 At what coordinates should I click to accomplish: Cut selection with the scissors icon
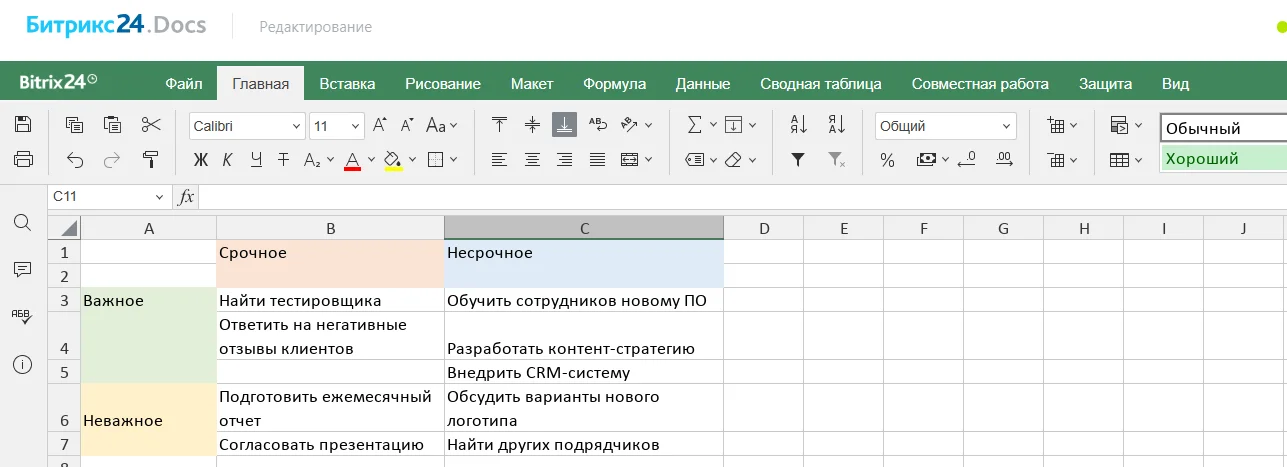pos(151,125)
